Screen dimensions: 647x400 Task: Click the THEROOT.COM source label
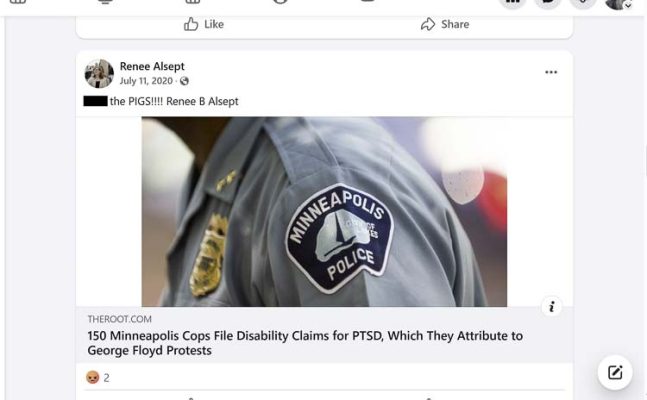click(x=119, y=319)
